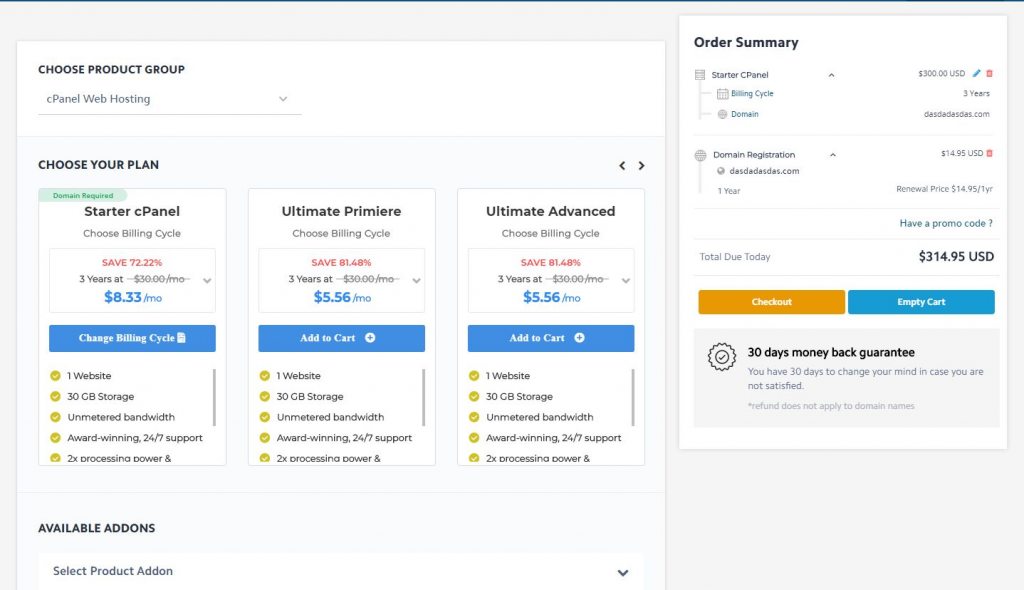This screenshot has width=1024, height=590.
Task: Click the calendar icon beside Billing Cycle
Action: (722, 94)
